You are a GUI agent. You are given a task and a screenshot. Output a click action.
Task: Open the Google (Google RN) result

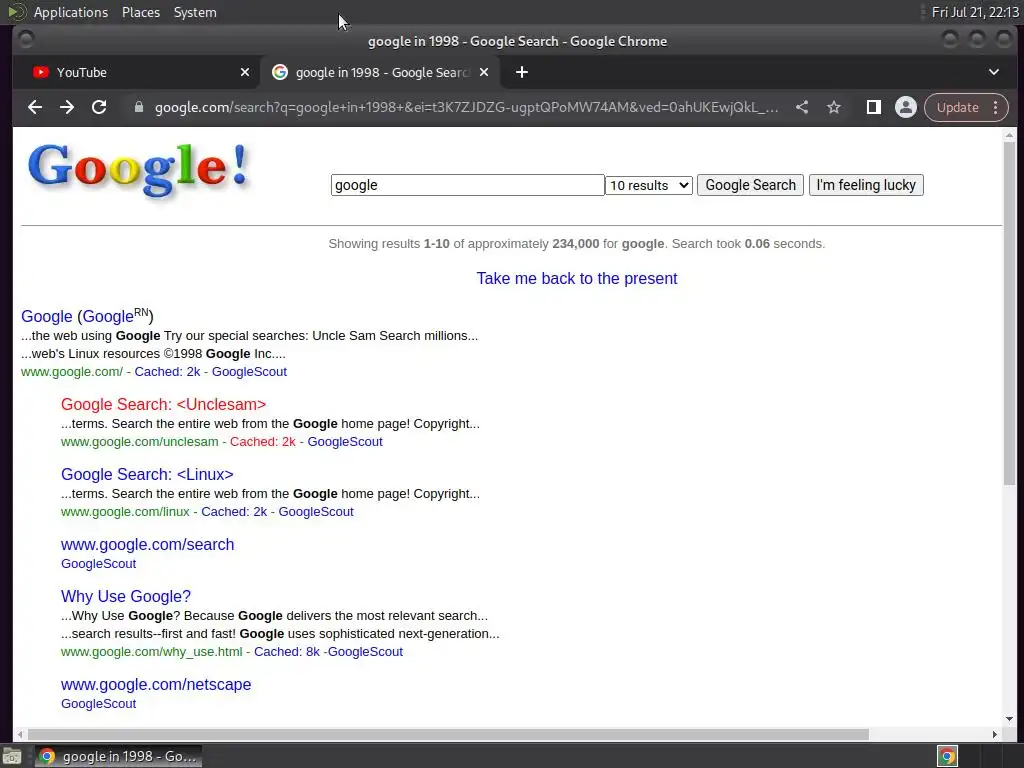[x=87, y=315]
